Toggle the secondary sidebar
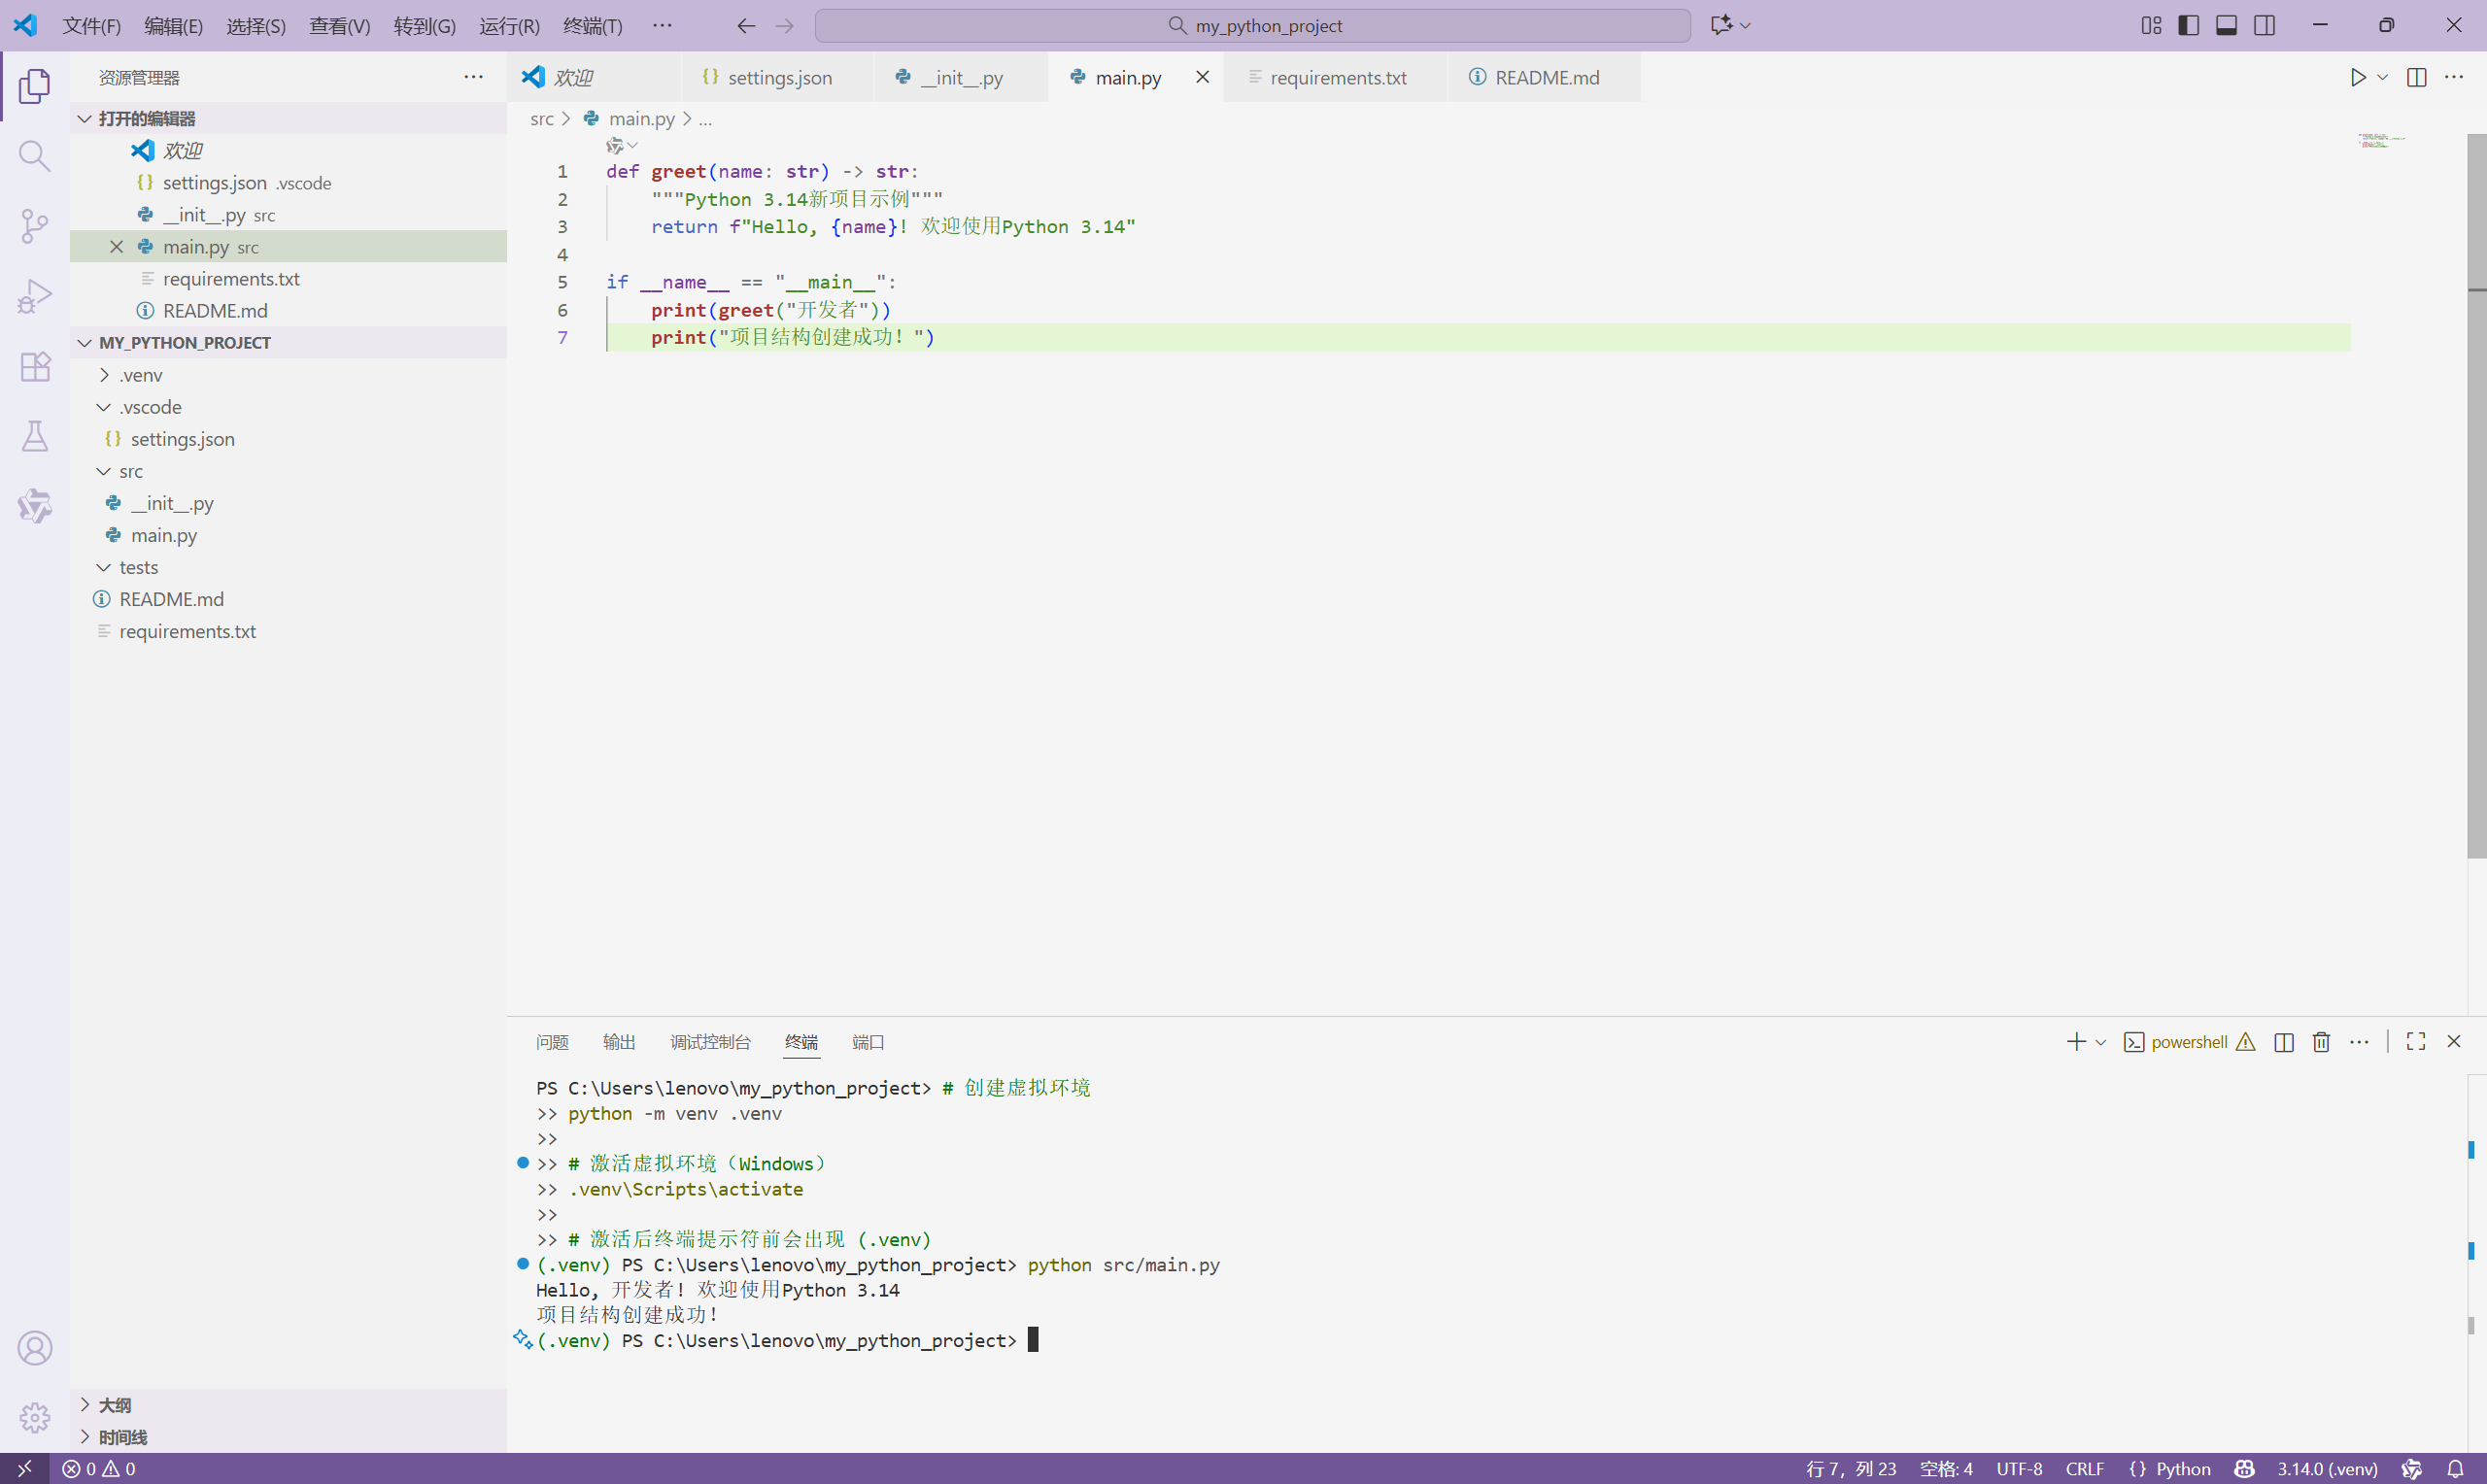This screenshot has width=2487, height=1484. click(2264, 25)
